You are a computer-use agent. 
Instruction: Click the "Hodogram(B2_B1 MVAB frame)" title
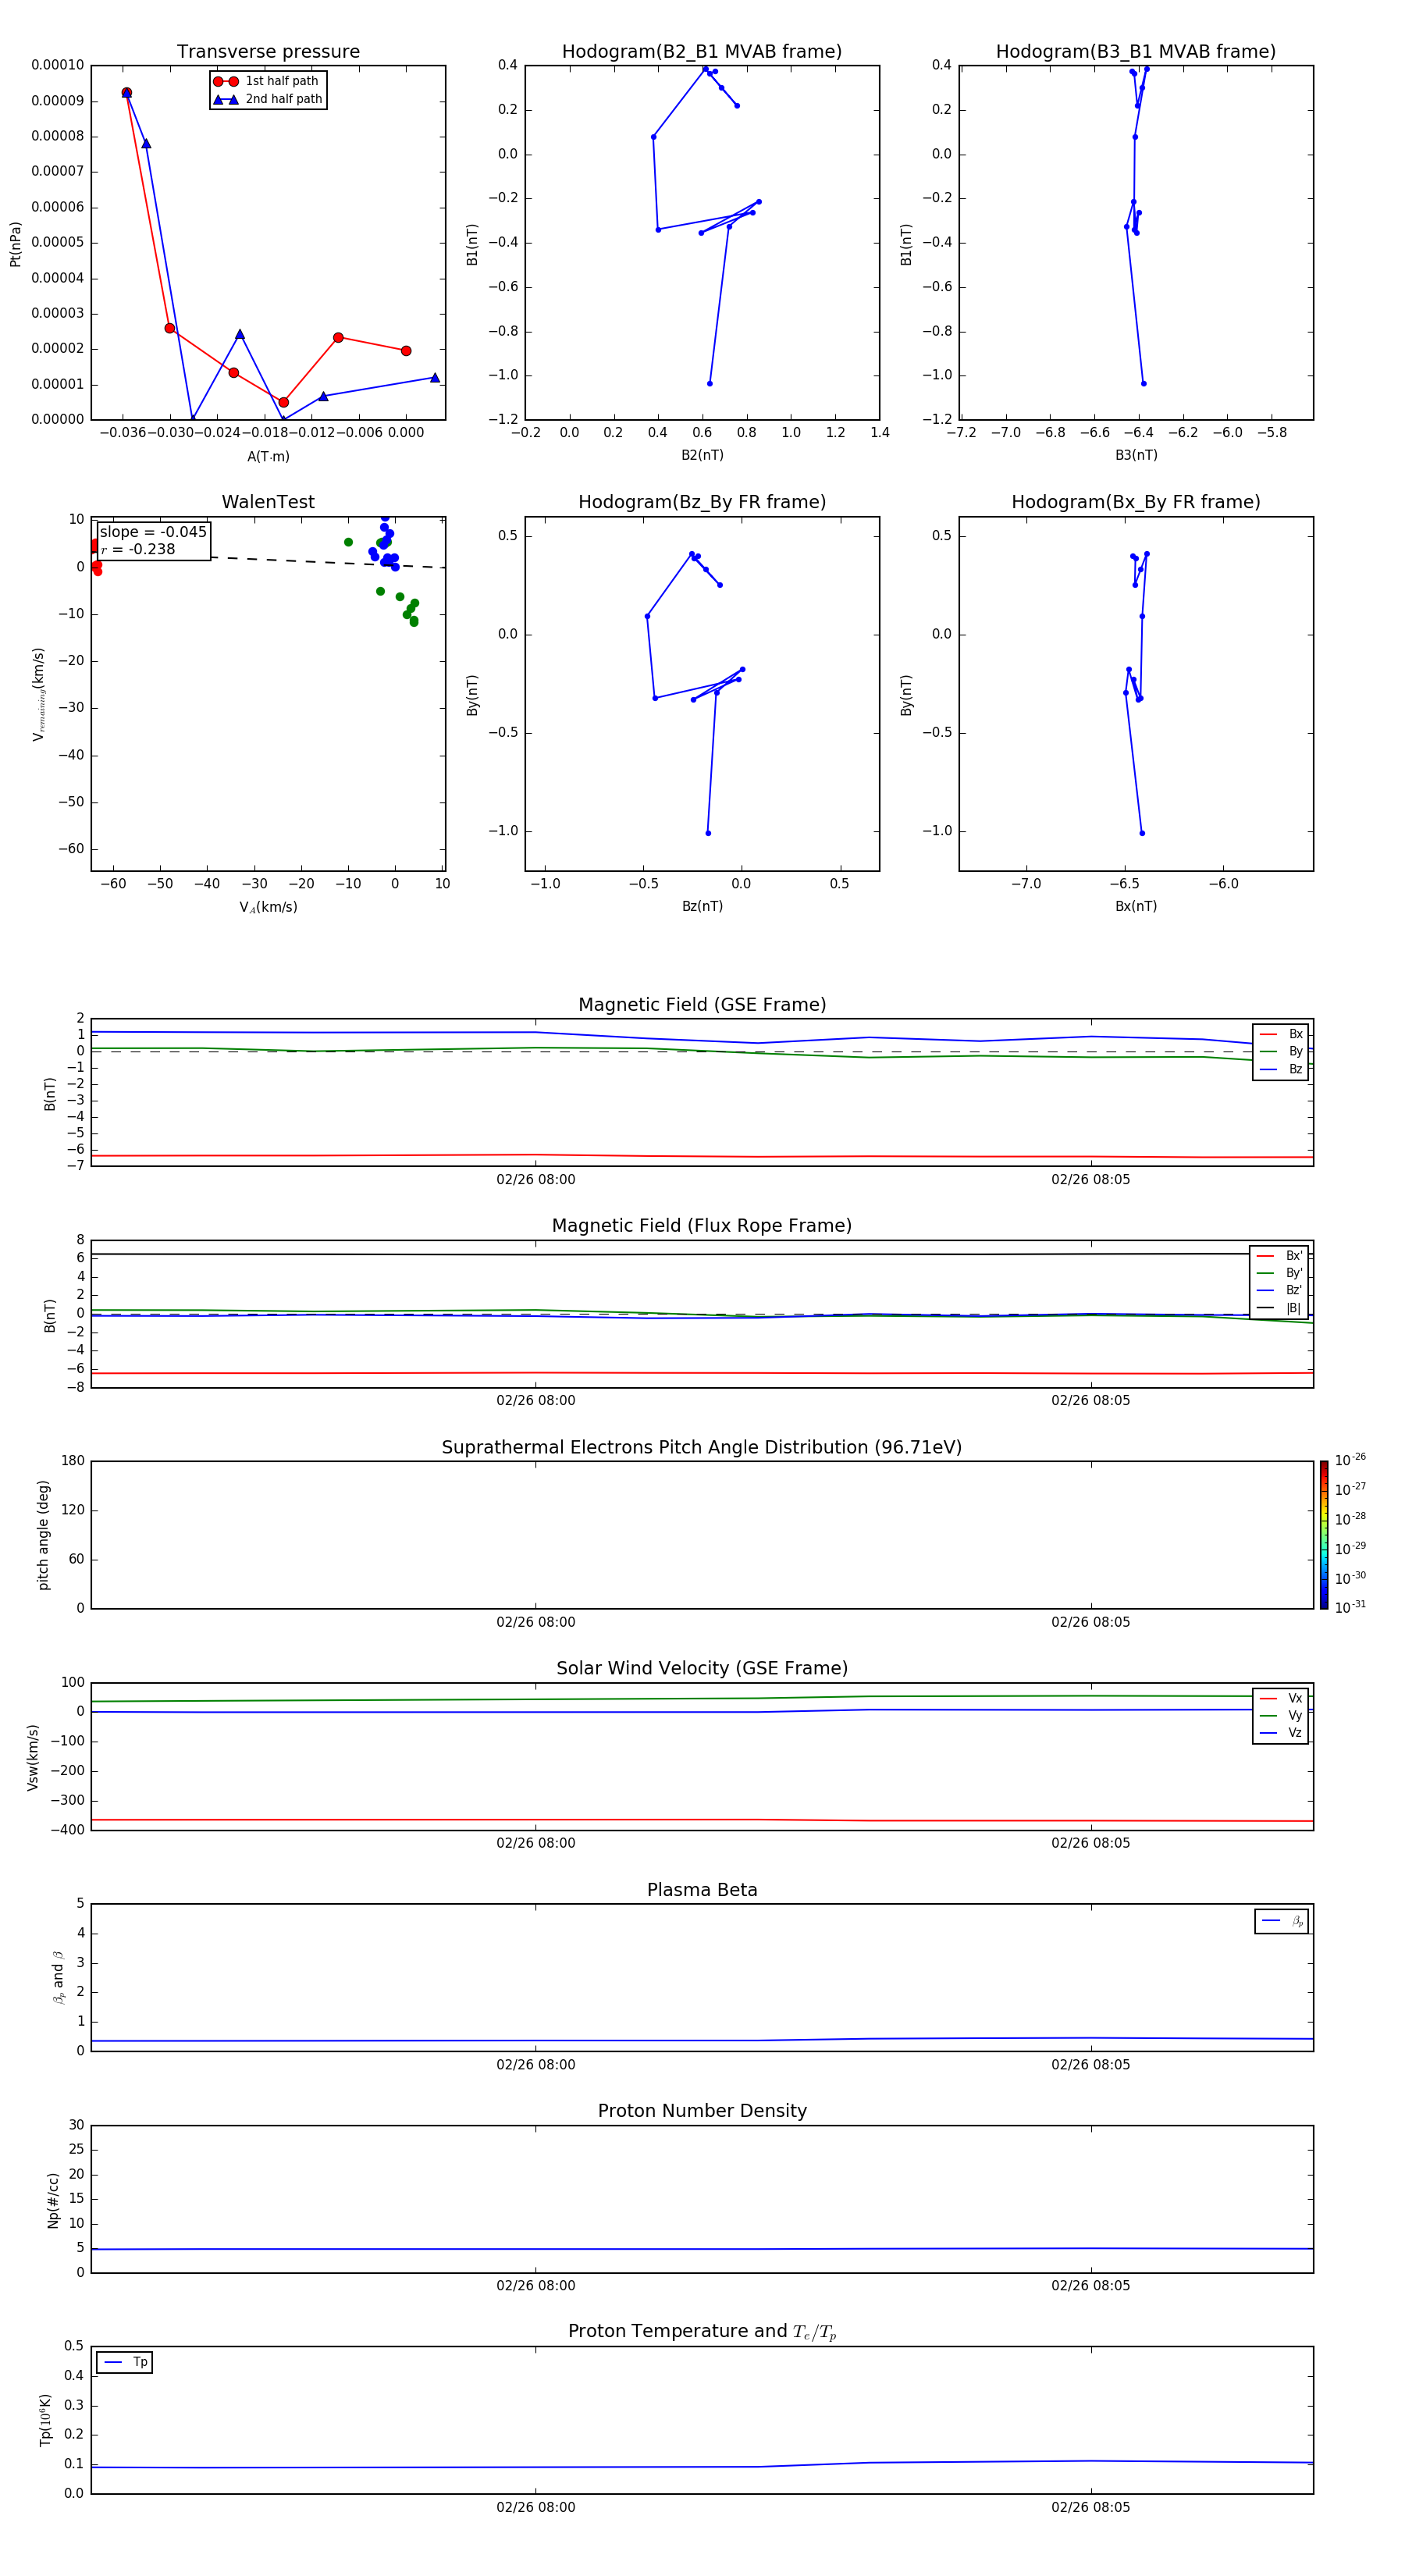click(702, 52)
